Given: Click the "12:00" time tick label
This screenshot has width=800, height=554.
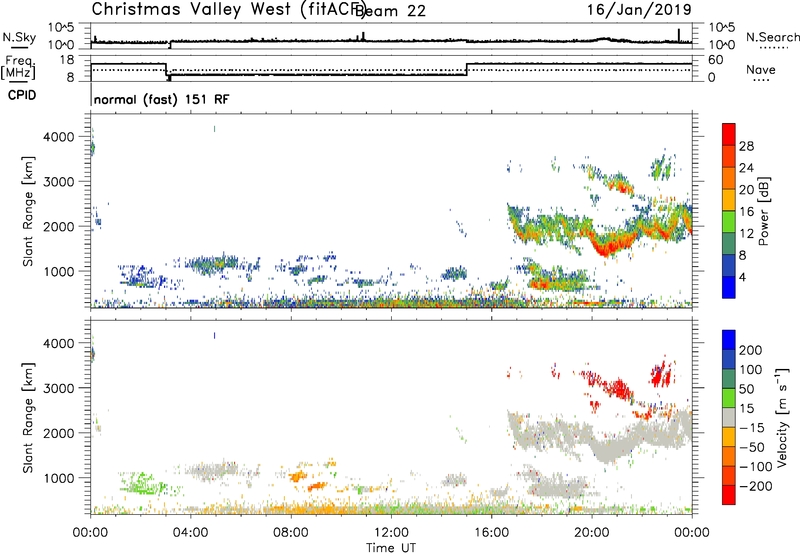Looking at the screenshot, I should (391, 533).
